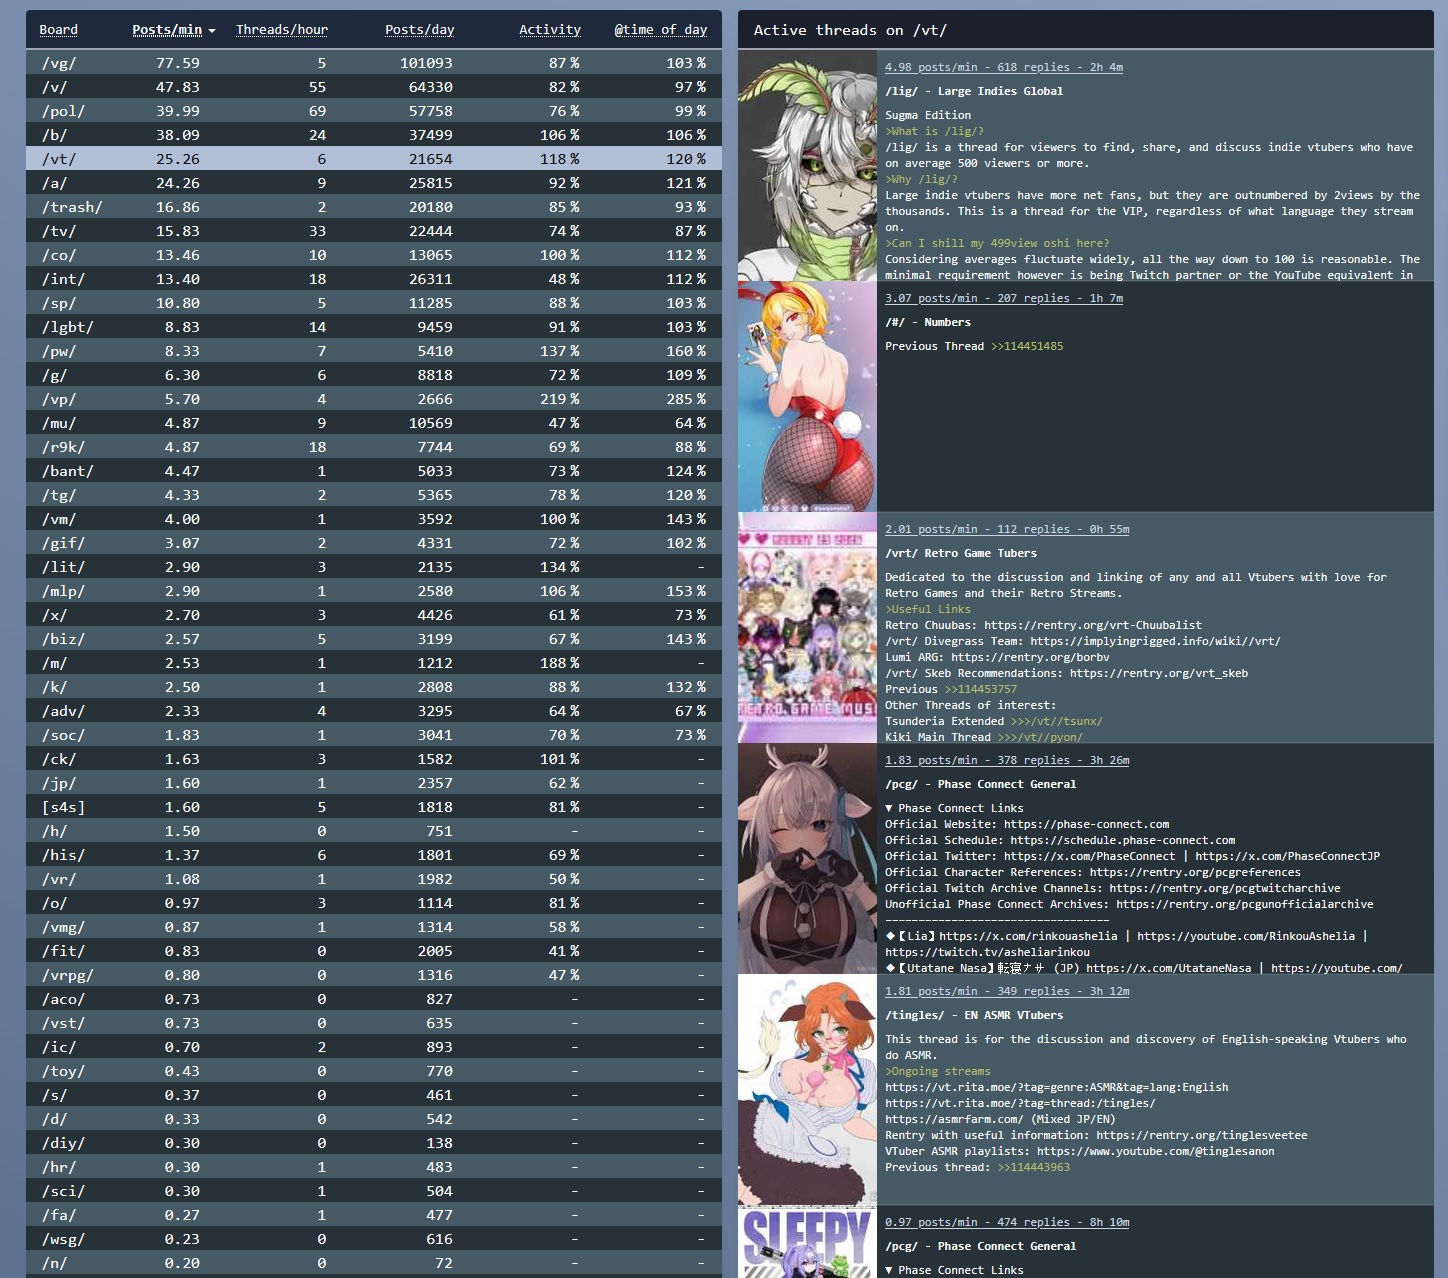Image resolution: width=1448 pixels, height=1278 pixels.
Task: Select the /sp/ board row
Action: coord(374,303)
